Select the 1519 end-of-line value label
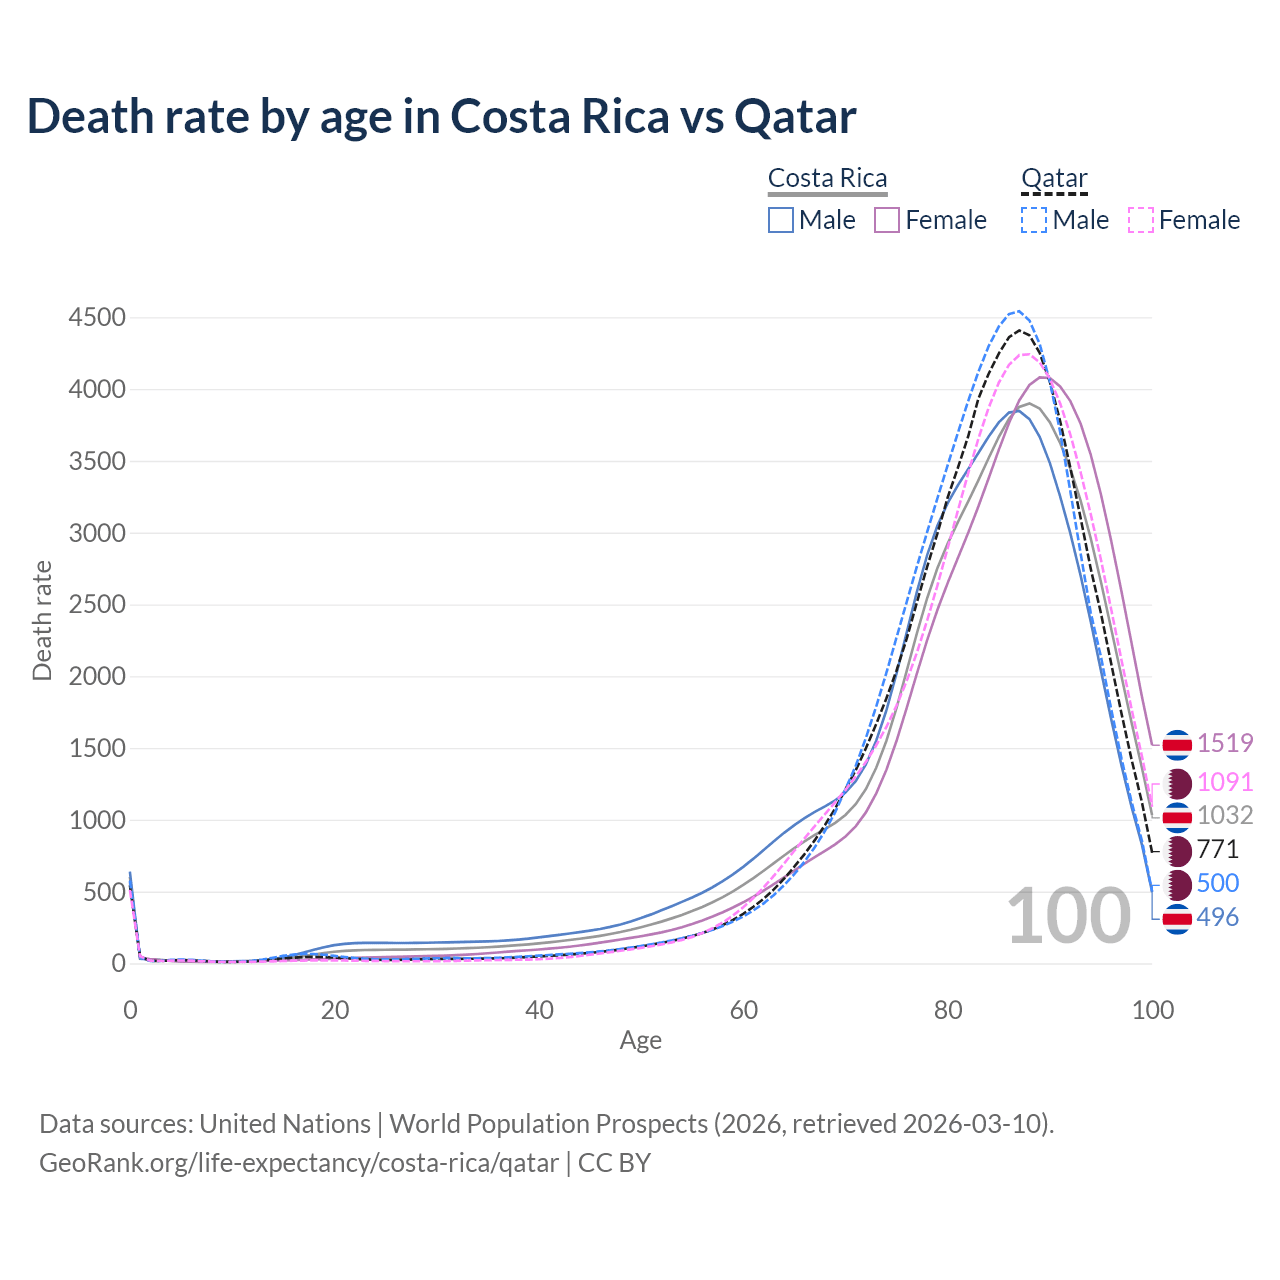 coord(1225,743)
